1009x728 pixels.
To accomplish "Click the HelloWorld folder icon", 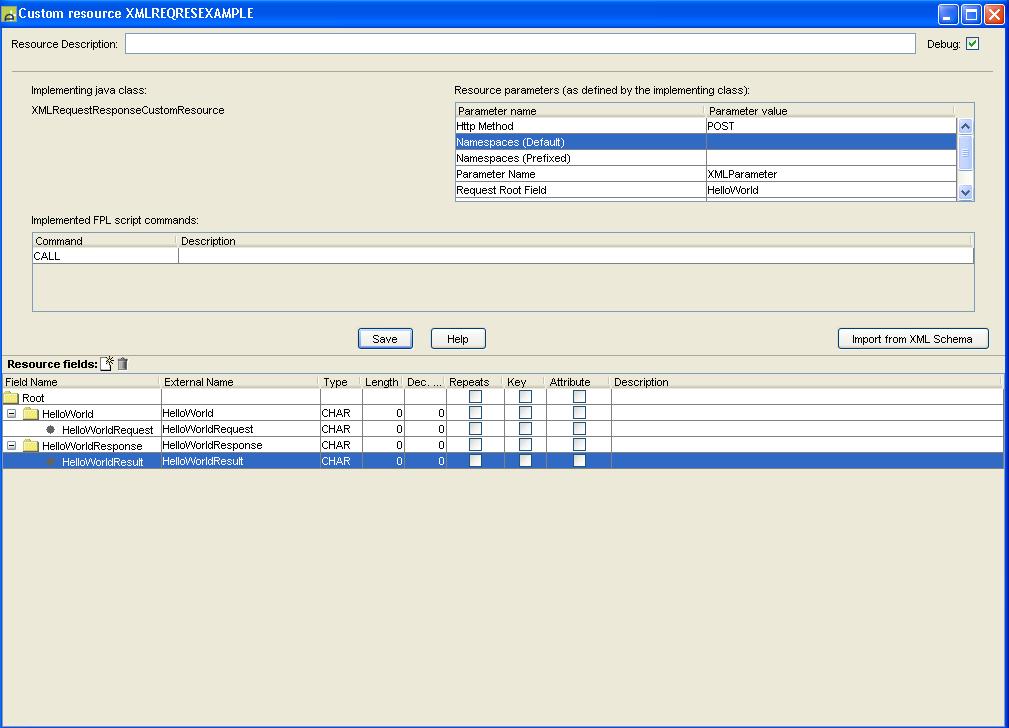I will 31,414.
